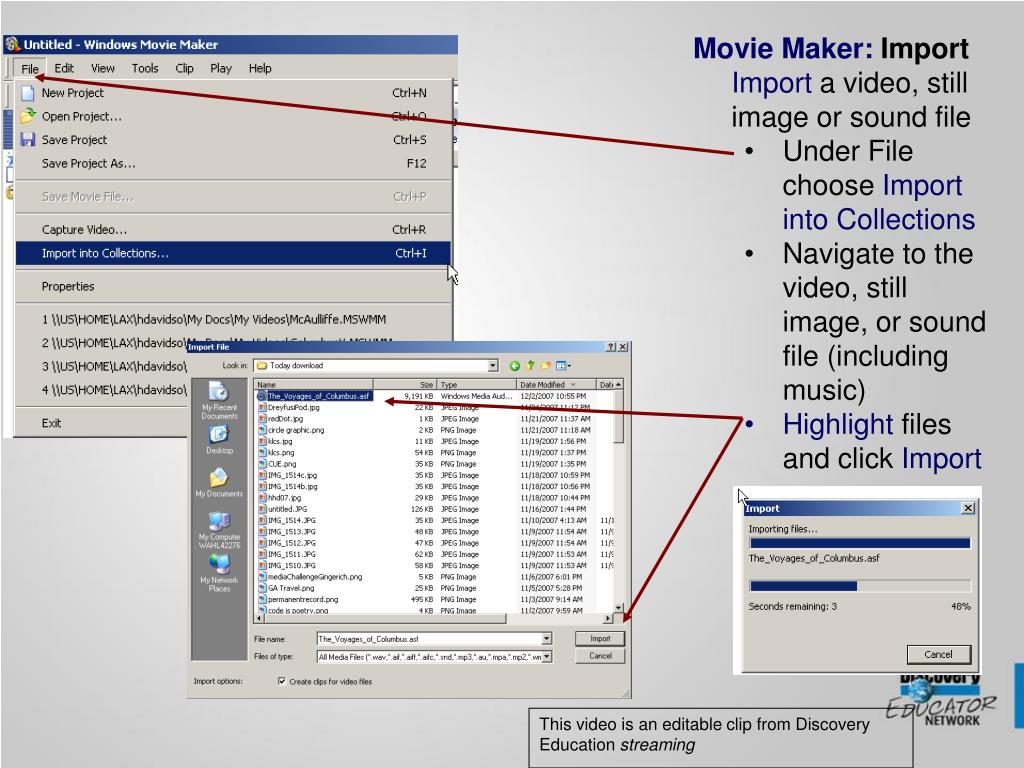Viewport: 1024px width, 768px height.
Task: Click the Up One Level folder icon
Action: pos(530,366)
